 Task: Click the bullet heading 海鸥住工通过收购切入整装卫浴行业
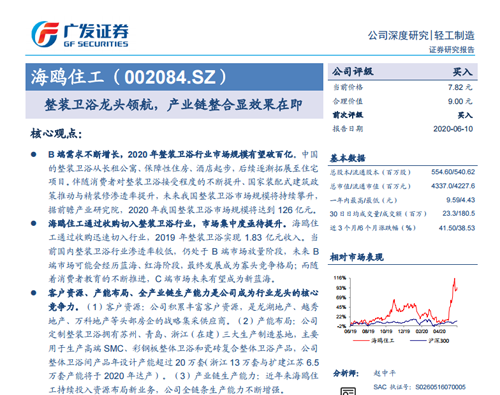point(167,224)
